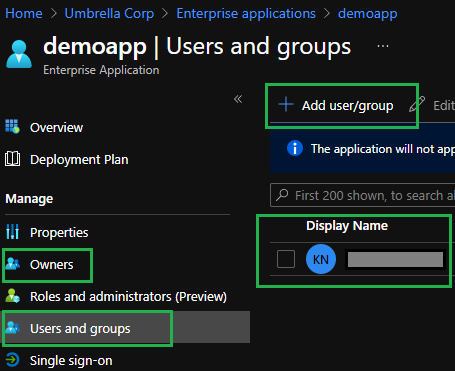Click the Add user/group button
The height and width of the screenshot is (371, 455).
(336, 105)
